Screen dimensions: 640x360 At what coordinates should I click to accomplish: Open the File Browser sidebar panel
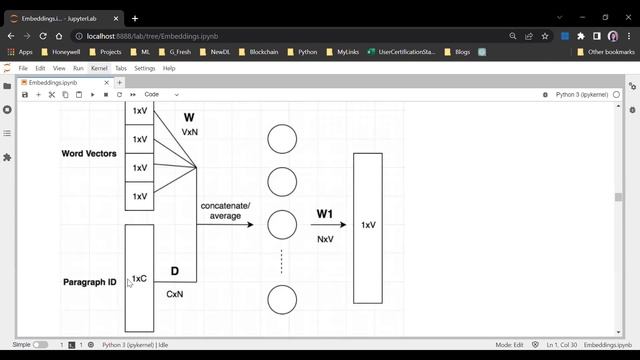pyautogui.click(x=7, y=86)
